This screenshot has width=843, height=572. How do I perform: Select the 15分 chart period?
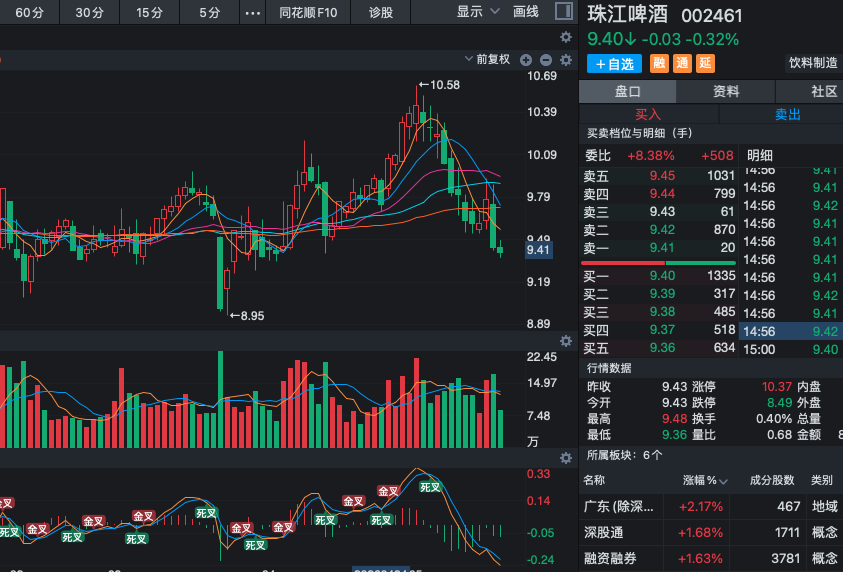[x=149, y=12]
